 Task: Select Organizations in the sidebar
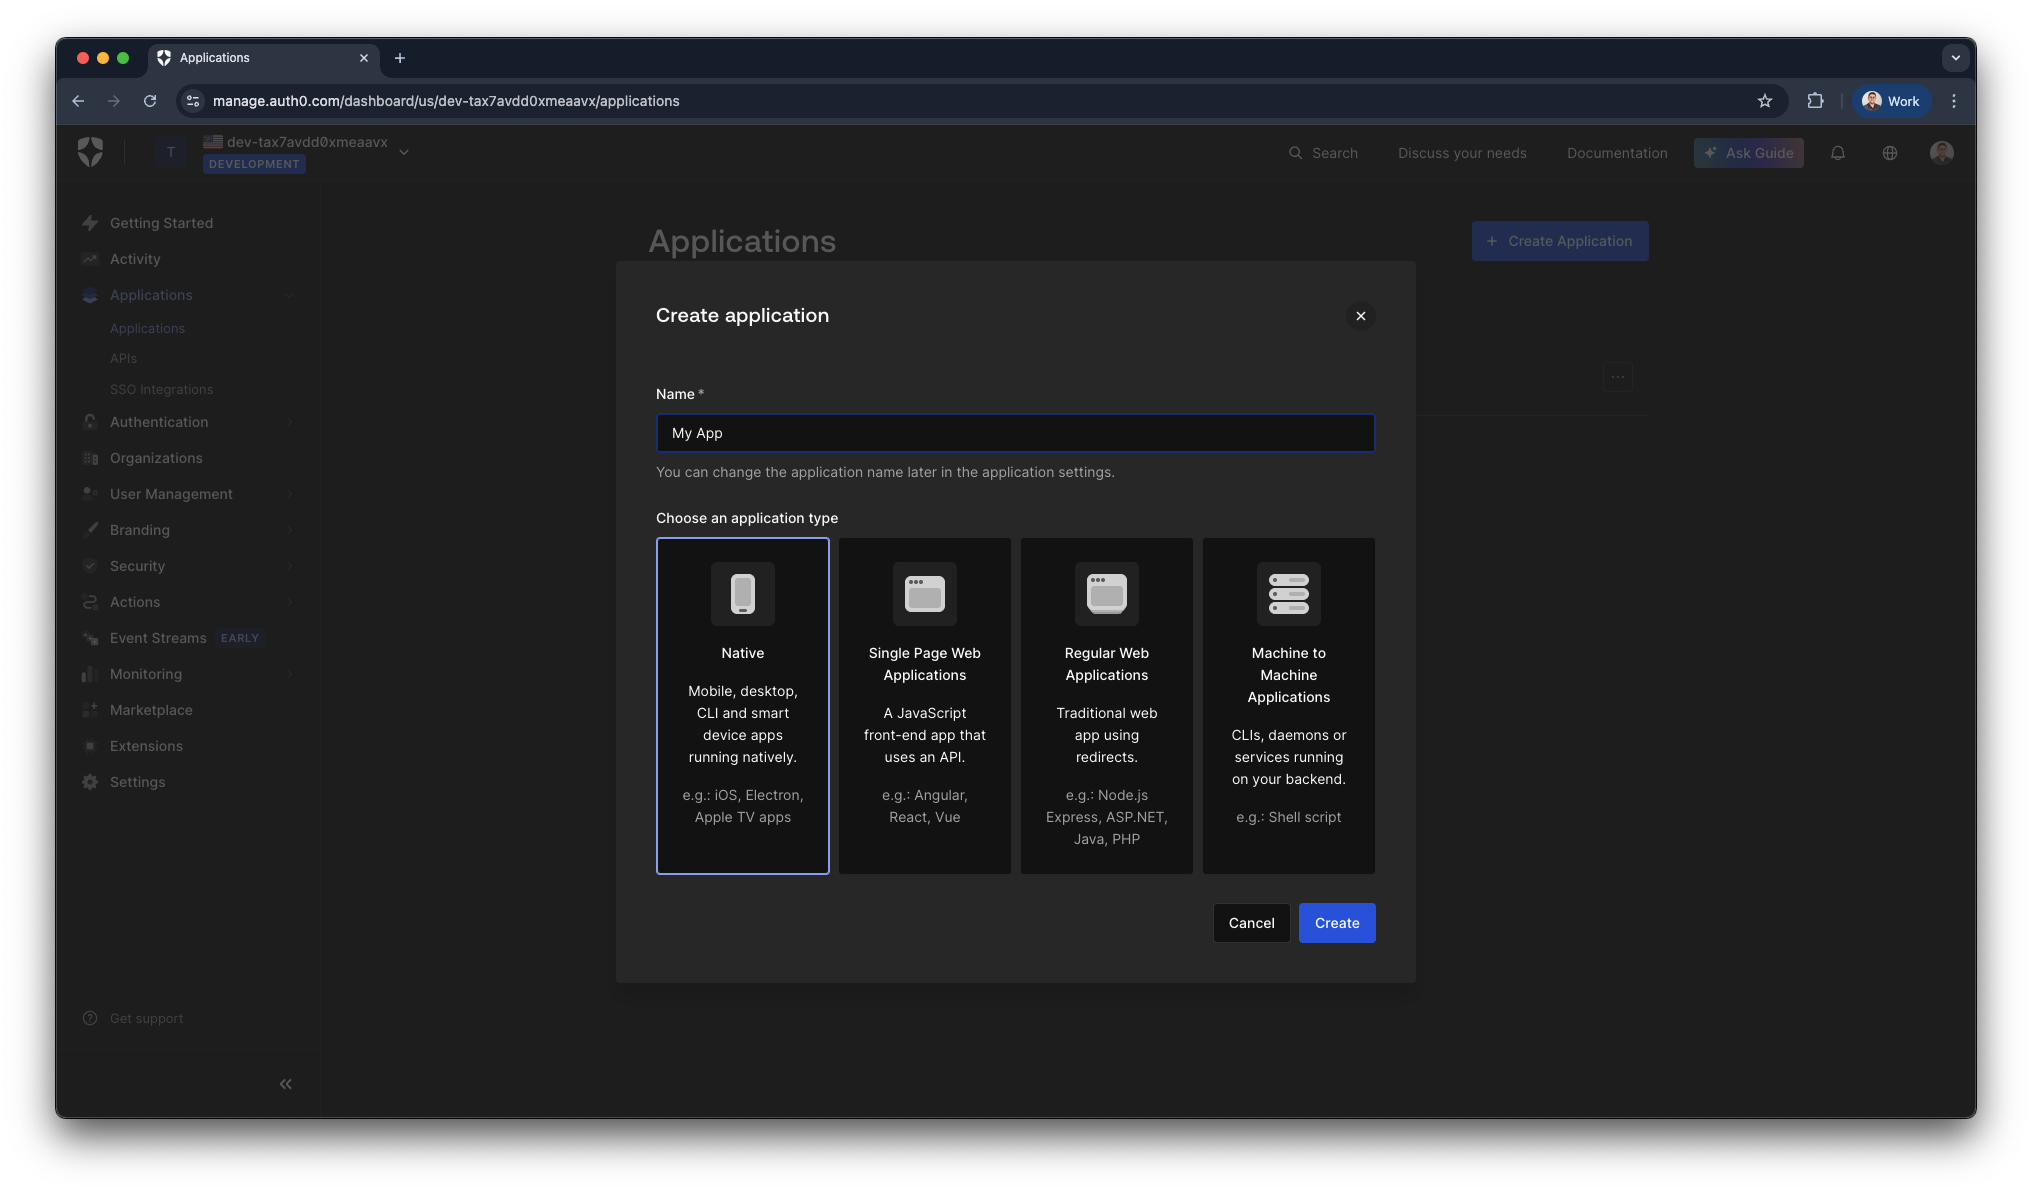pos(155,458)
